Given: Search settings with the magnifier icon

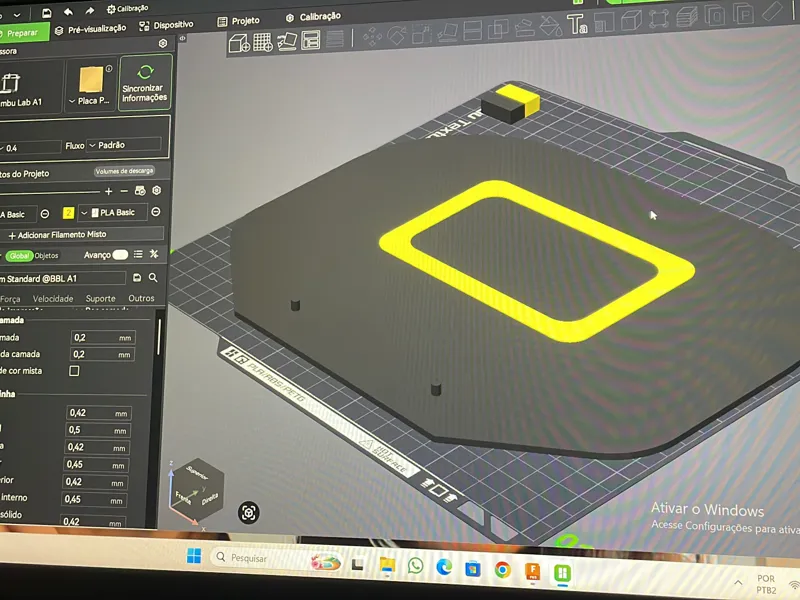Looking at the screenshot, I should pyautogui.click(x=153, y=278).
